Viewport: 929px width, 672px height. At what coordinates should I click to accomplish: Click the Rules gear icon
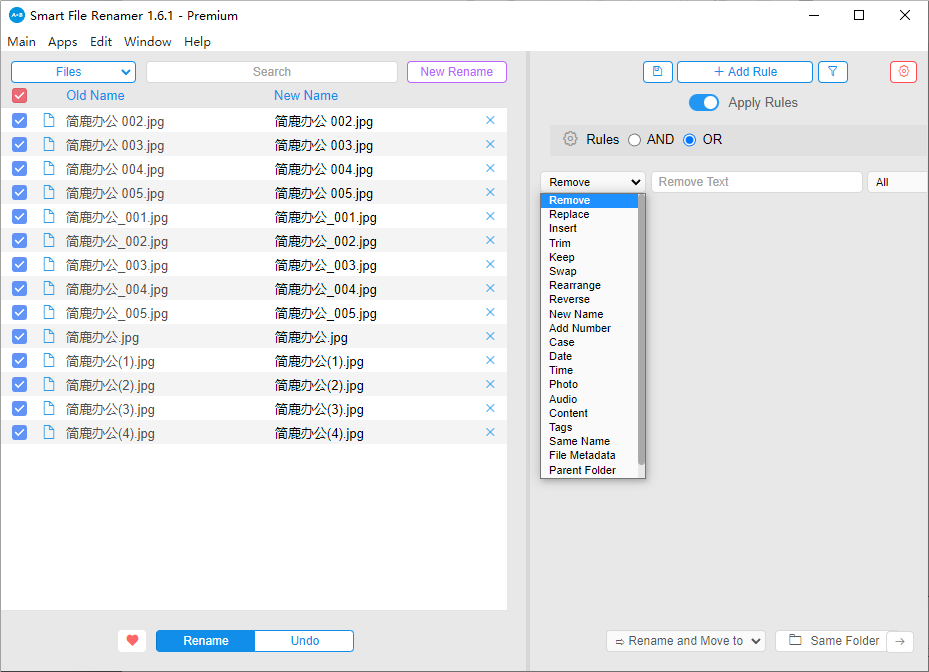point(570,139)
